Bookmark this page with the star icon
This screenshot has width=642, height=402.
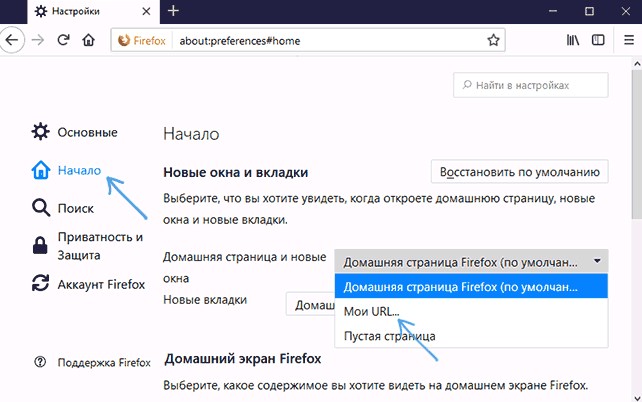493,40
